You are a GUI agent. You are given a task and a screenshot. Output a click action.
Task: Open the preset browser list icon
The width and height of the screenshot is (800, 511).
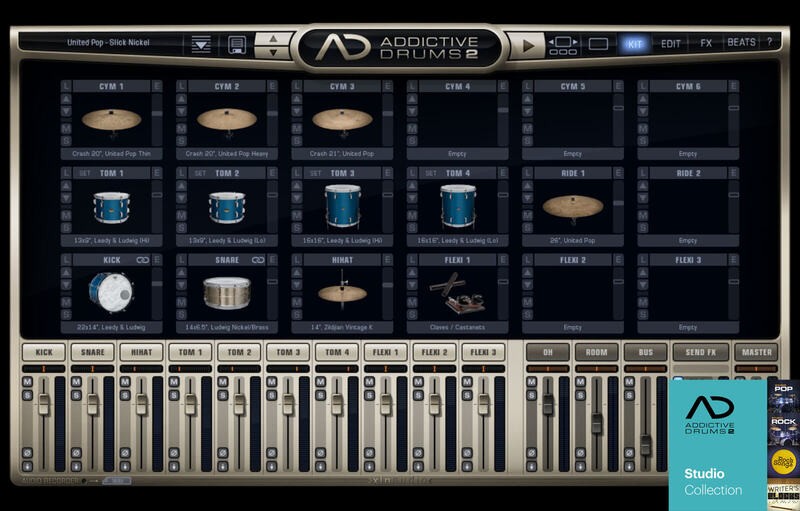tap(201, 44)
